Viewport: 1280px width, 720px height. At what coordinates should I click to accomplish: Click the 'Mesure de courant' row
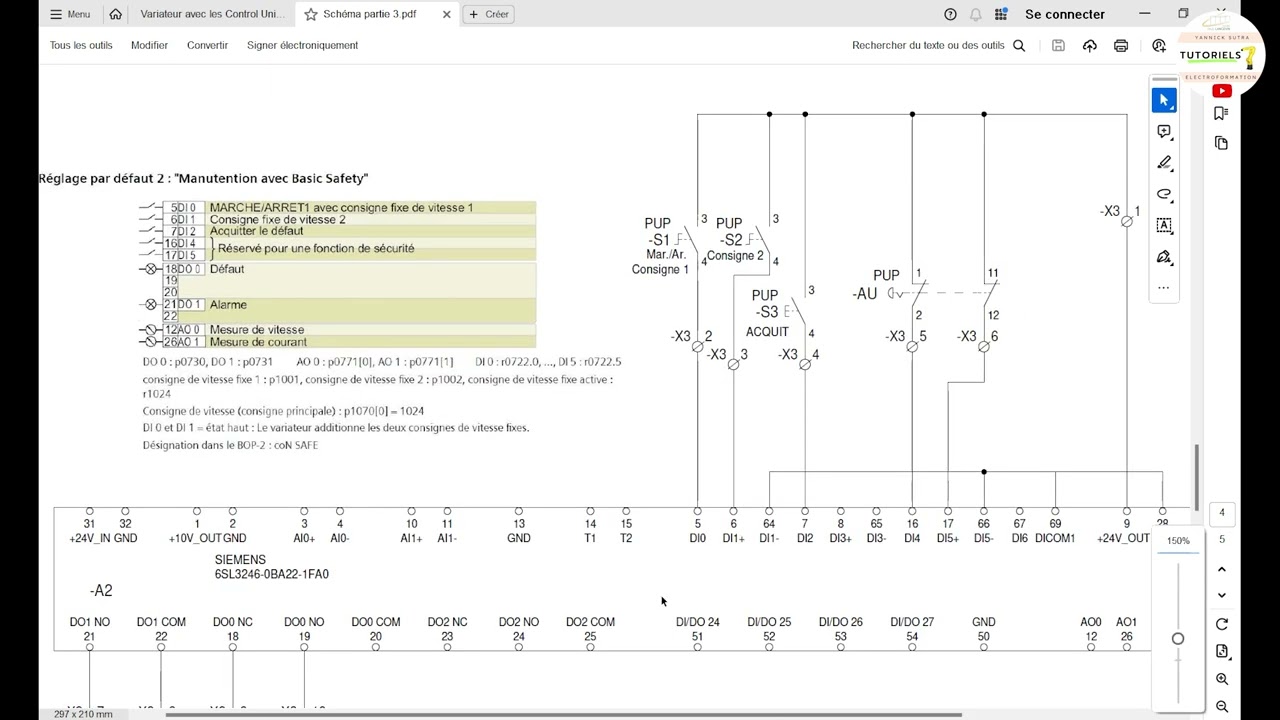tap(350, 342)
